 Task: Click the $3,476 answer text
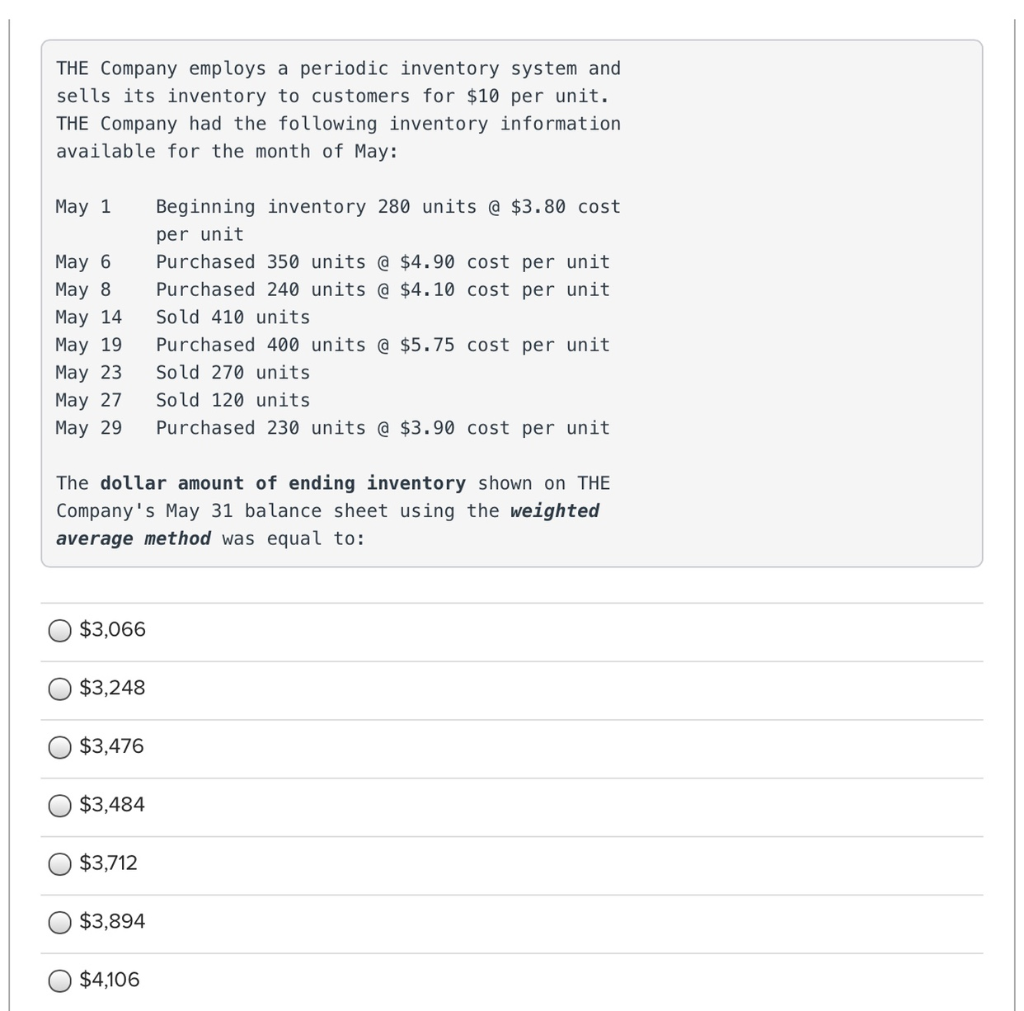point(110,746)
